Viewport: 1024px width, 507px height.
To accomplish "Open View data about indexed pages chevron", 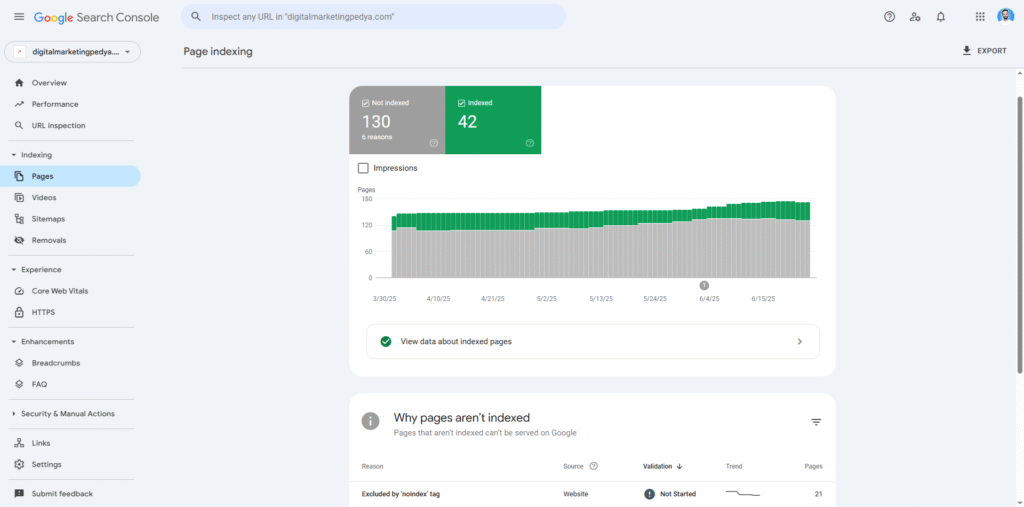I will pyautogui.click(x=800, y=342).
